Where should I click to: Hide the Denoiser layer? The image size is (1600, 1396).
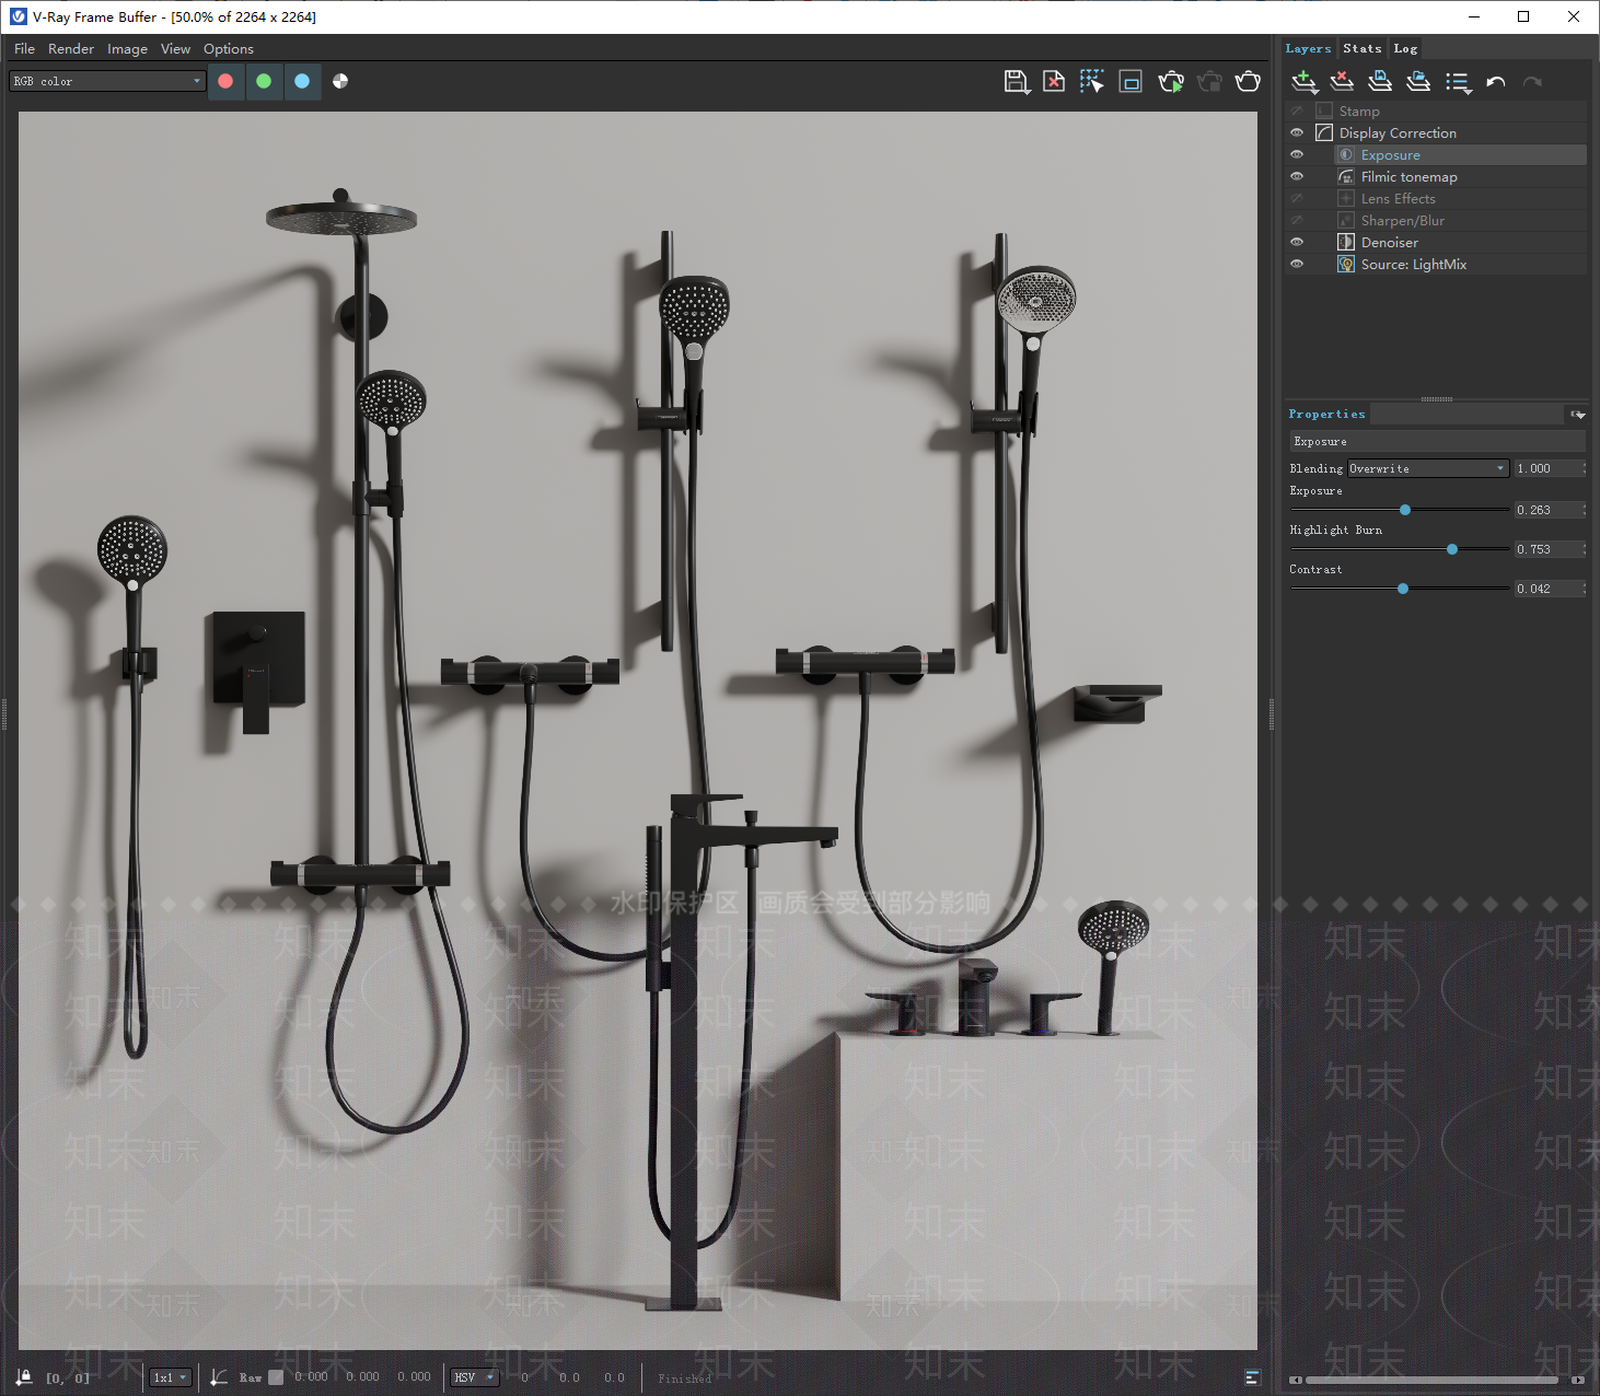(x=1297, y=242)
